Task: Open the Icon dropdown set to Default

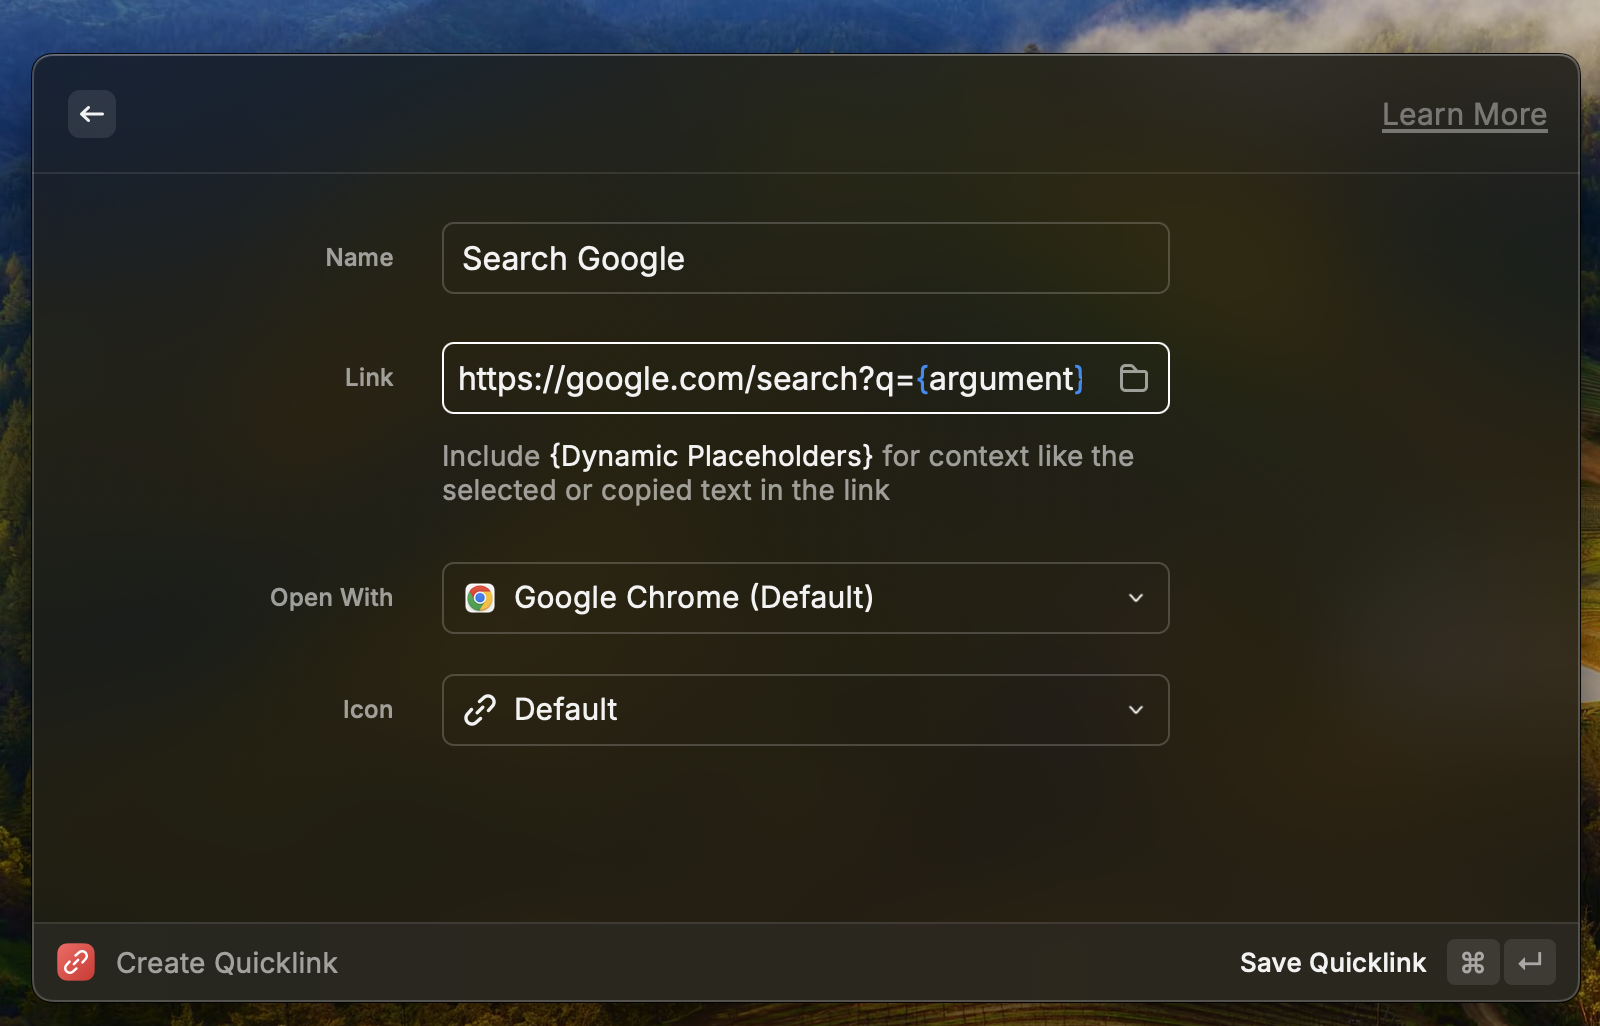Action: pos(805,710)
